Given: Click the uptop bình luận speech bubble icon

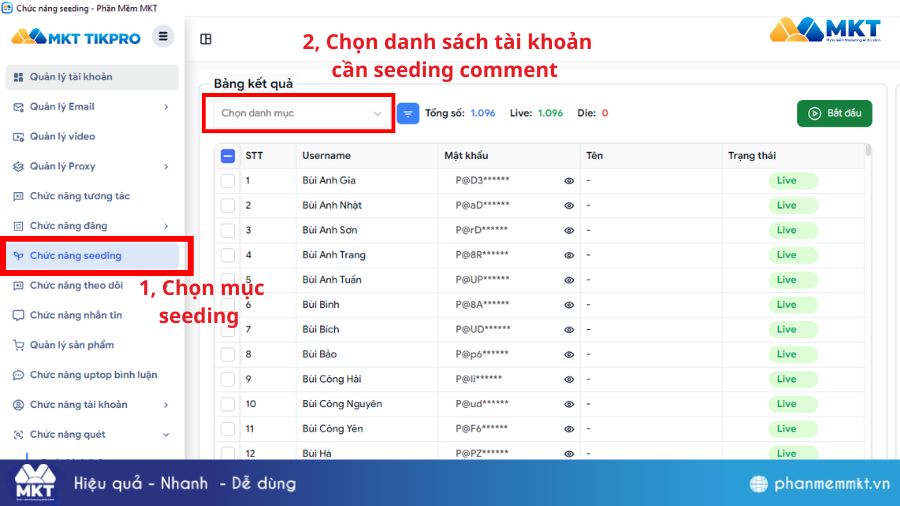Looking at the screenshot, I should point(18,375).
